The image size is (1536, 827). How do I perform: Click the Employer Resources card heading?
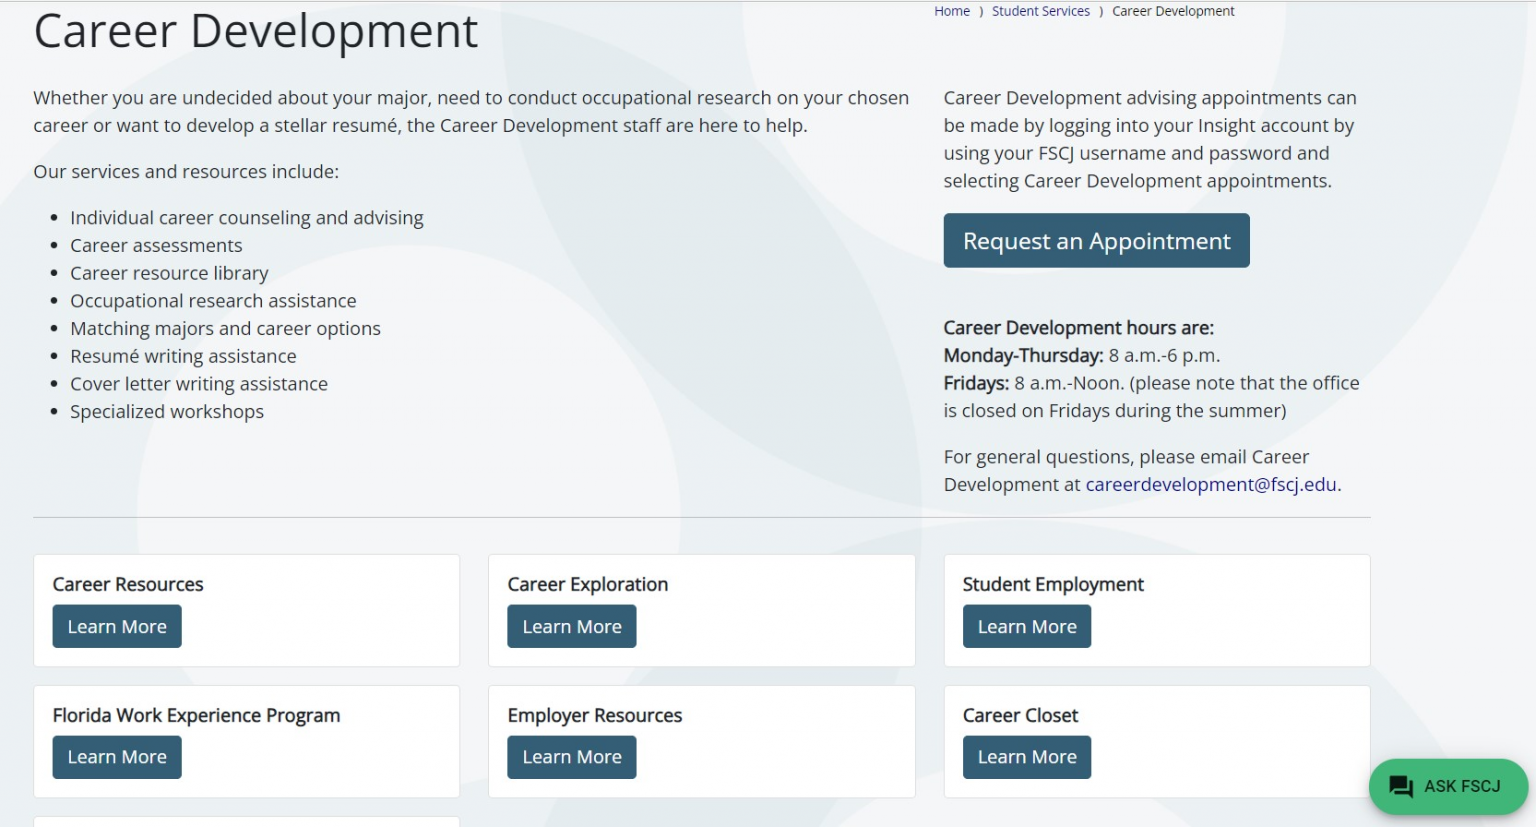pos(594,716)
